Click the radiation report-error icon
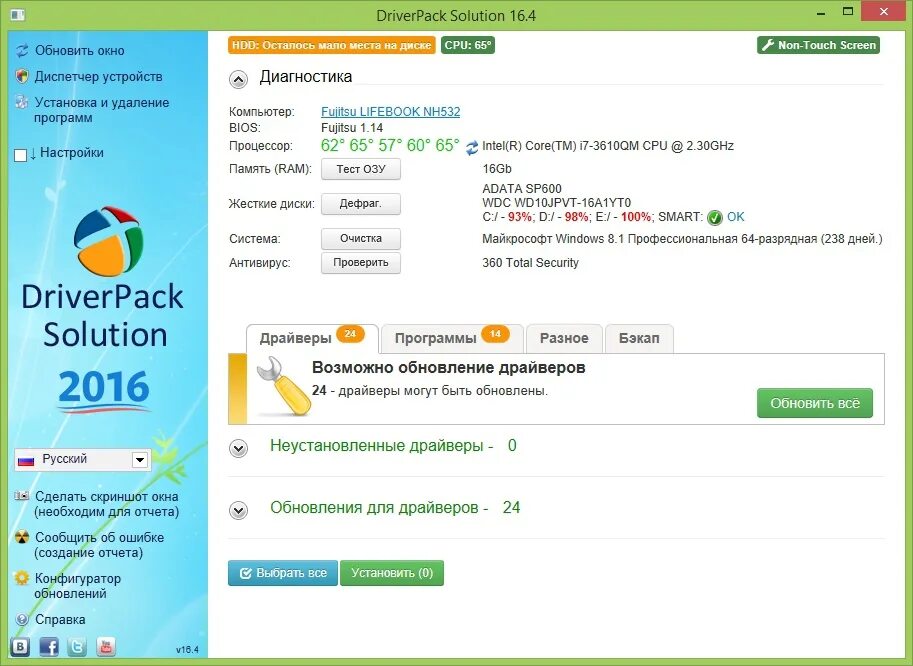 (x=22, y=537)
